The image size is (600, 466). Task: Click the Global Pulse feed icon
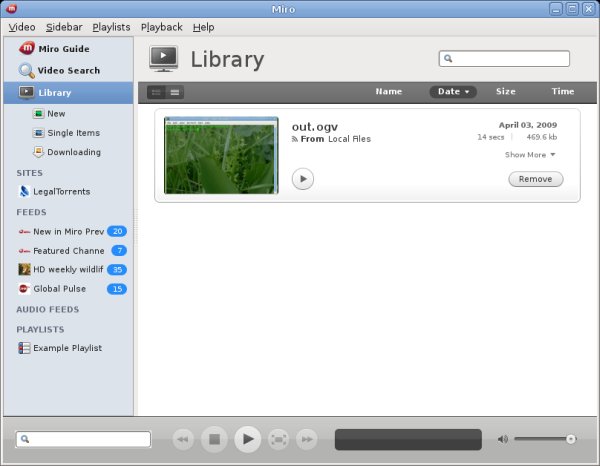(x=24, y=288)
